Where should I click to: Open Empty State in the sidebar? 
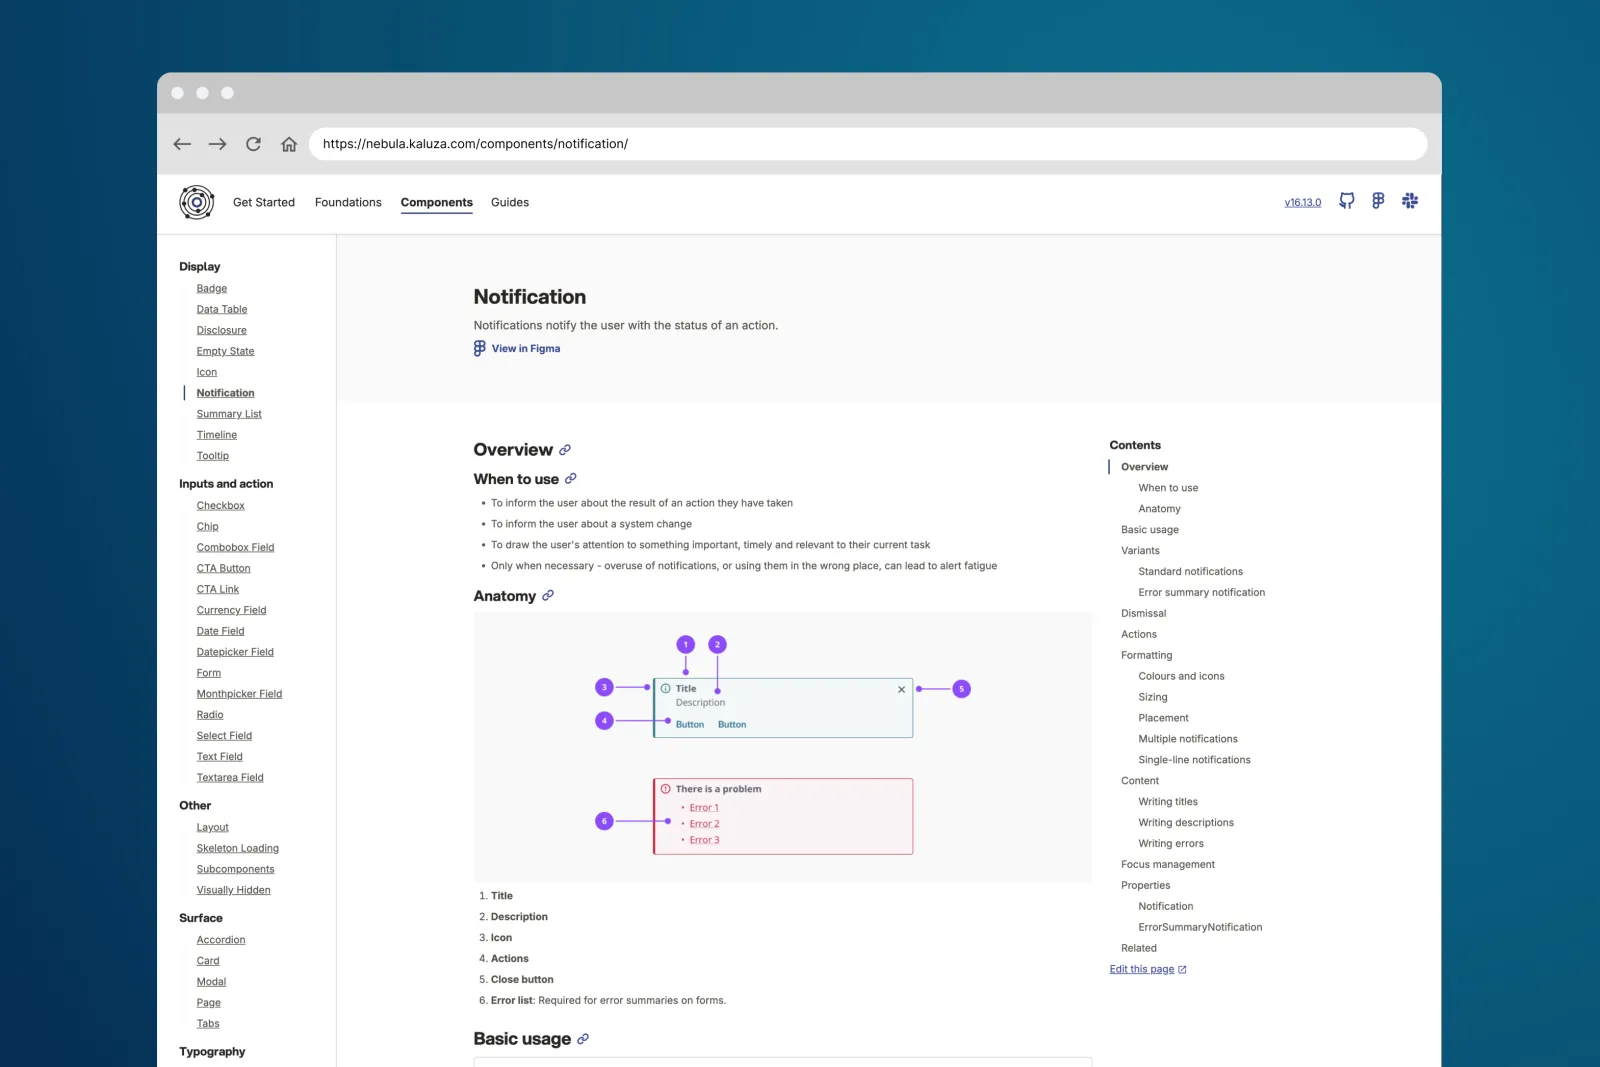[226, 351]
